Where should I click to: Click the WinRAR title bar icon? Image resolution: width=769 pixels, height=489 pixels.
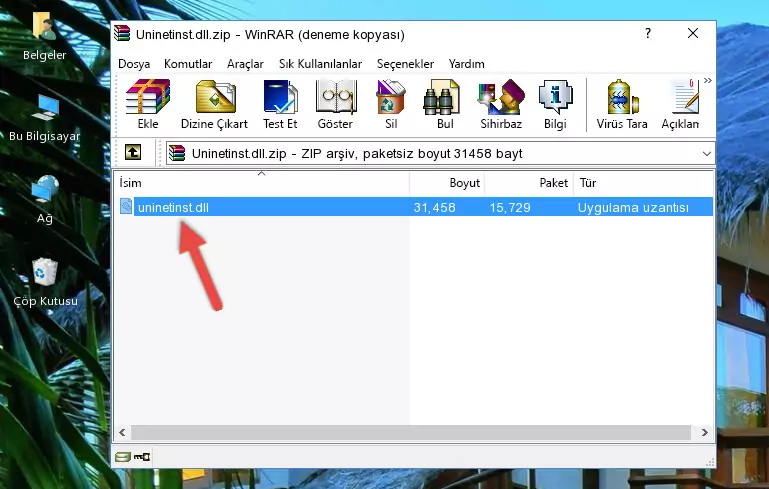[x=122, y=33]
